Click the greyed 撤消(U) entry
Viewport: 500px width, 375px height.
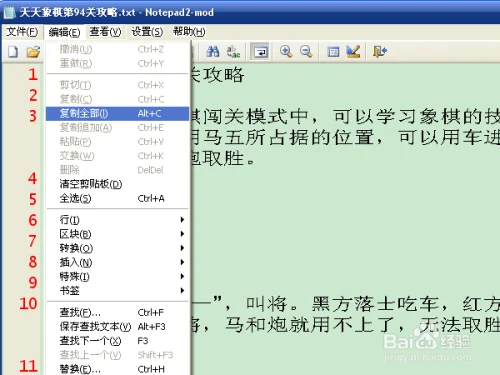pos(117,49)
